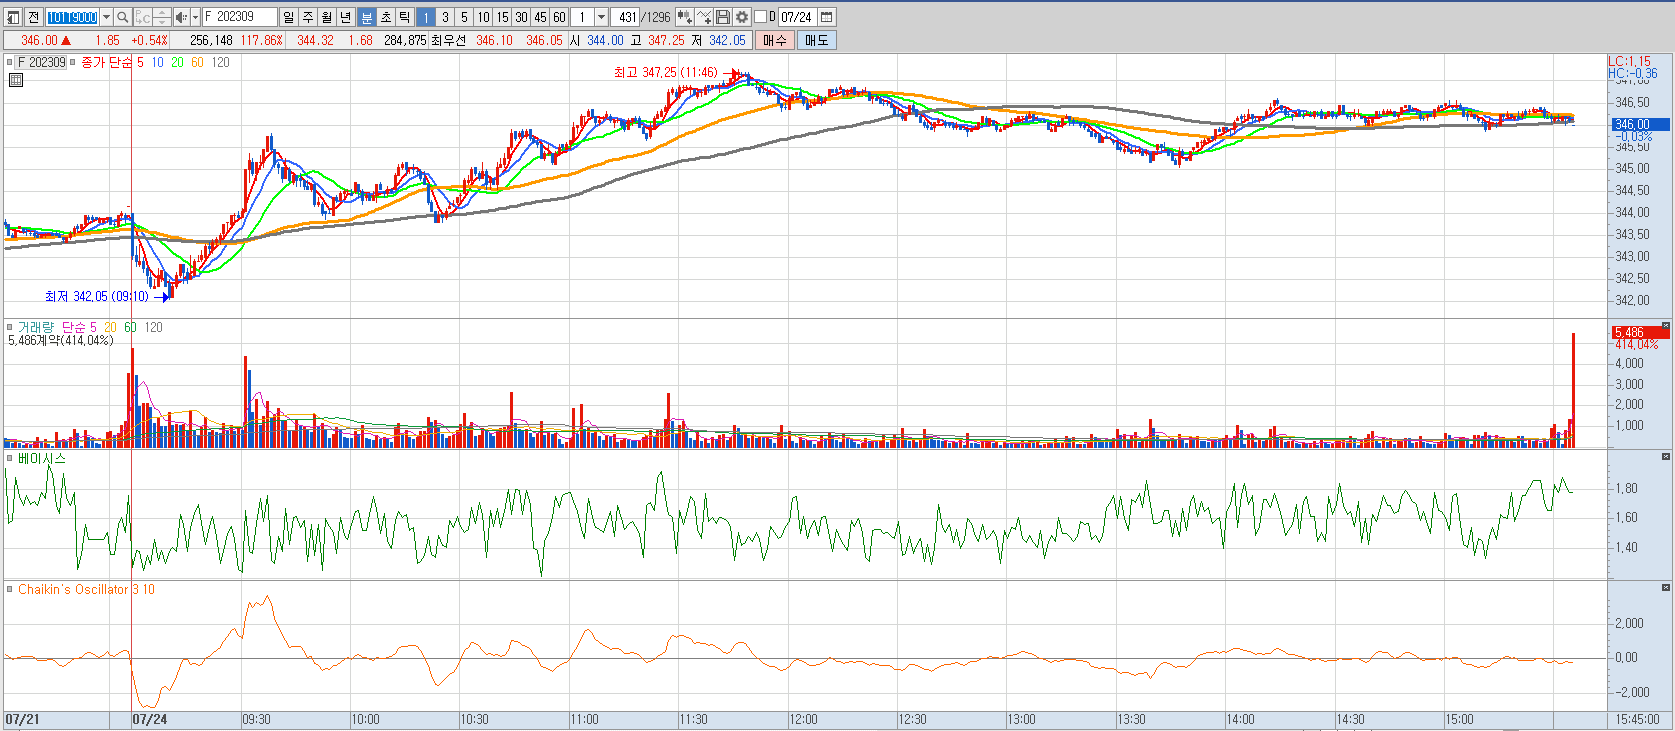Switch to yearly (년) chart period
The image size is (1675, 731).
click(346, 17)
